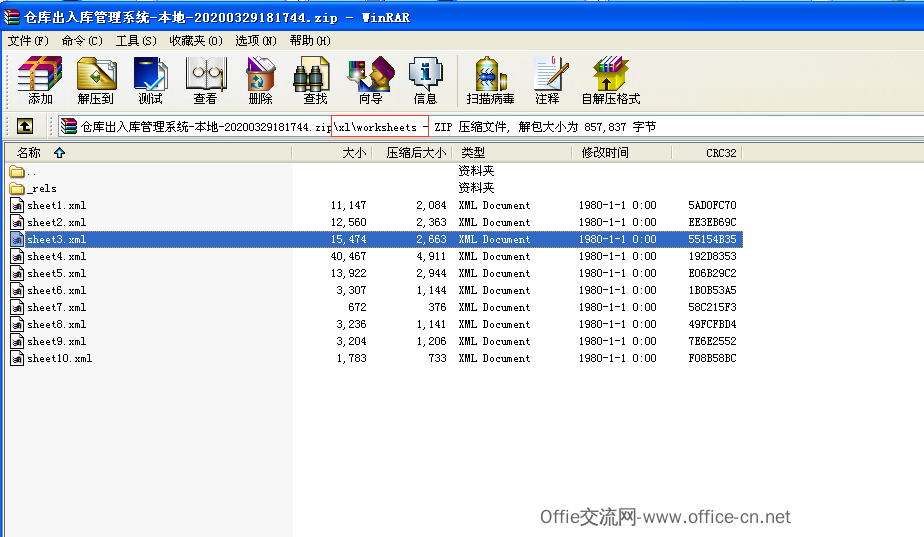The image size is (924, 537).
Task: Select the sheet9.xml file name
Action: [57, 341]
